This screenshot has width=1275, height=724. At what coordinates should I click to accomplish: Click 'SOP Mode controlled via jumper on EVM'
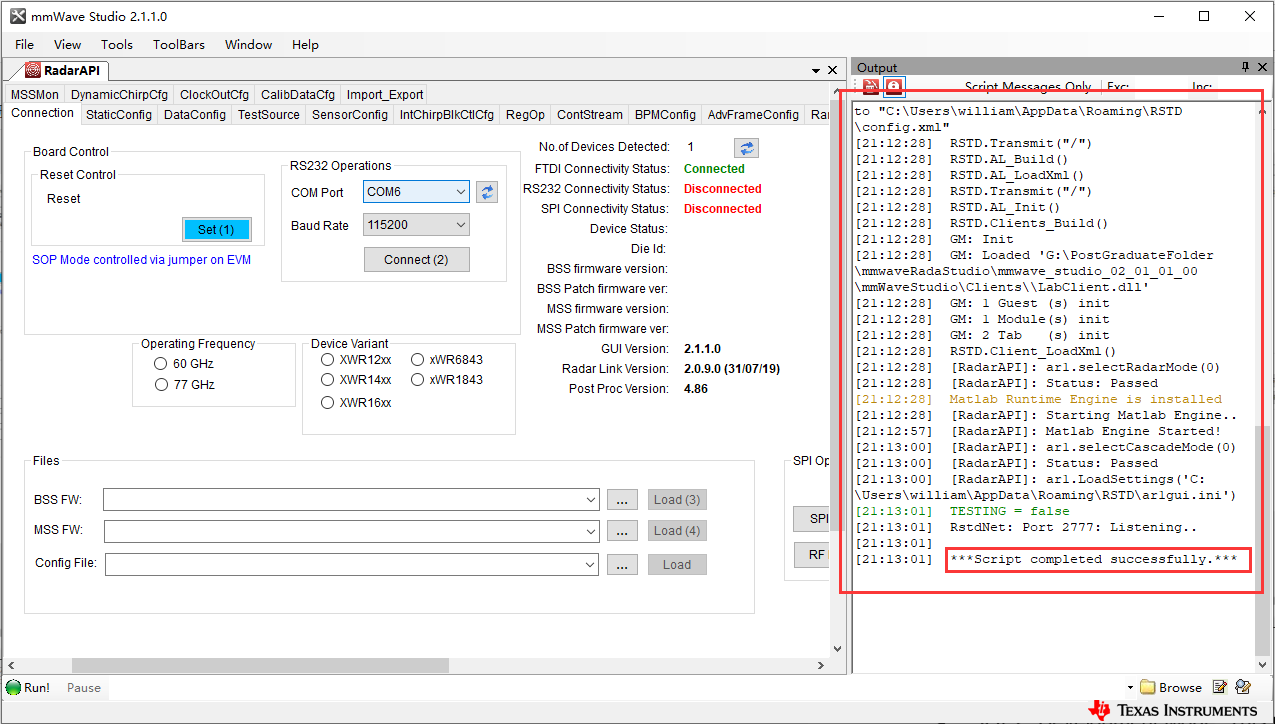pyautogui.click(x=142, y=260)
